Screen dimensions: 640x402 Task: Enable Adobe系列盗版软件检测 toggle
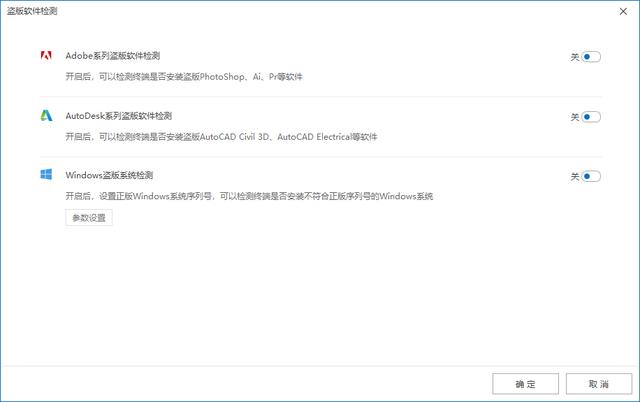(591, 57)
